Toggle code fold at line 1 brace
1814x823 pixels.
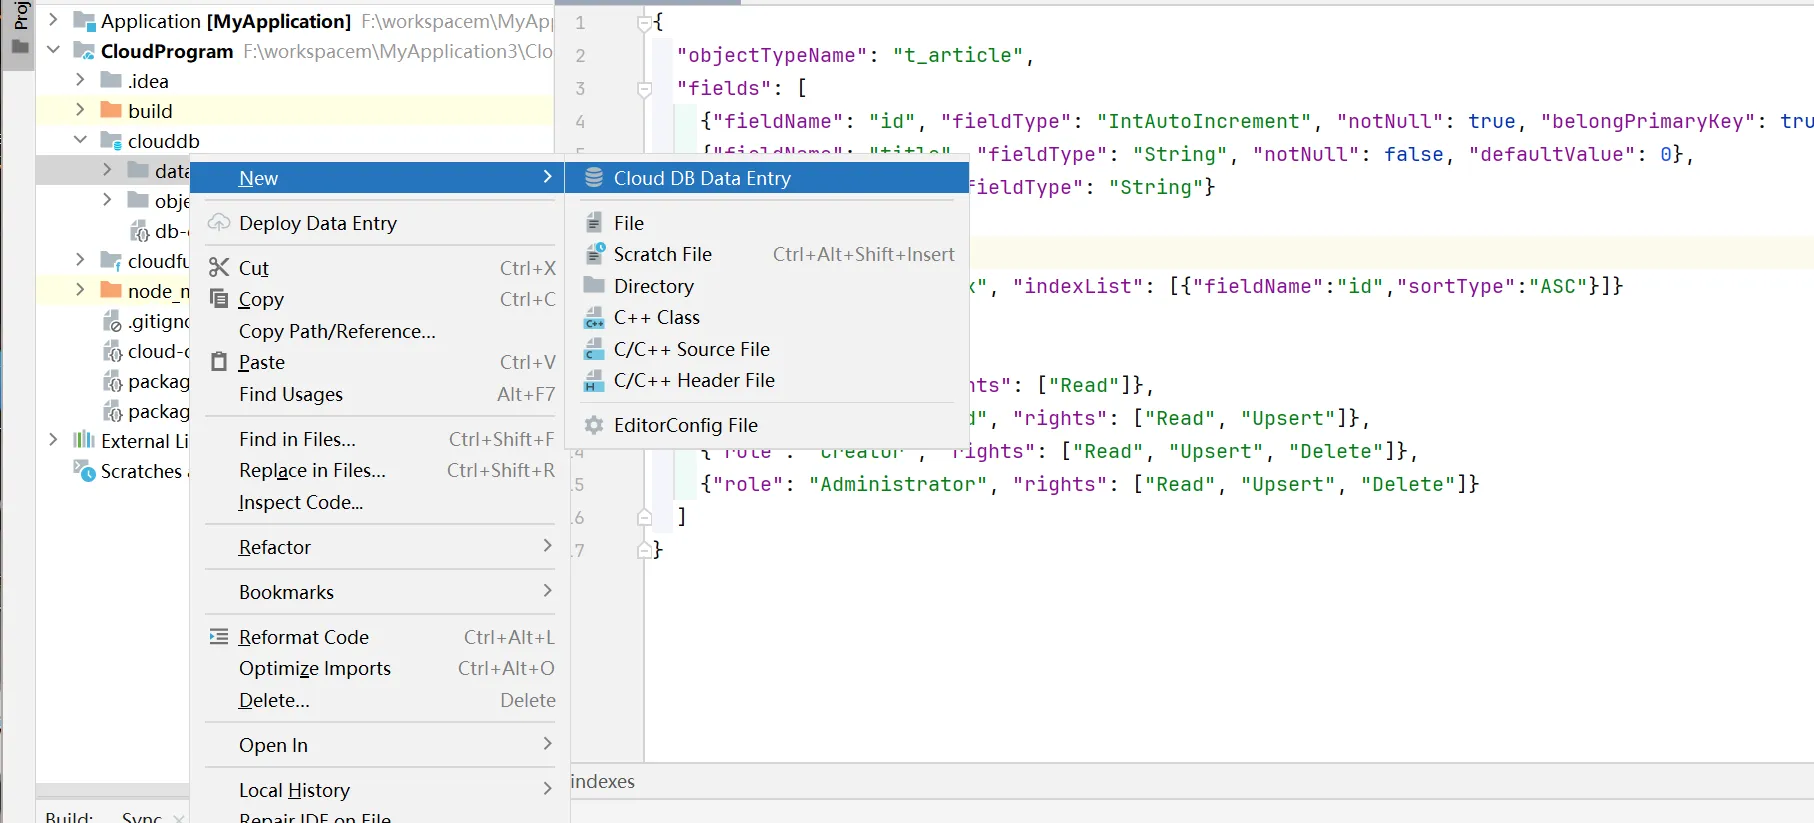tap(645, 23)
